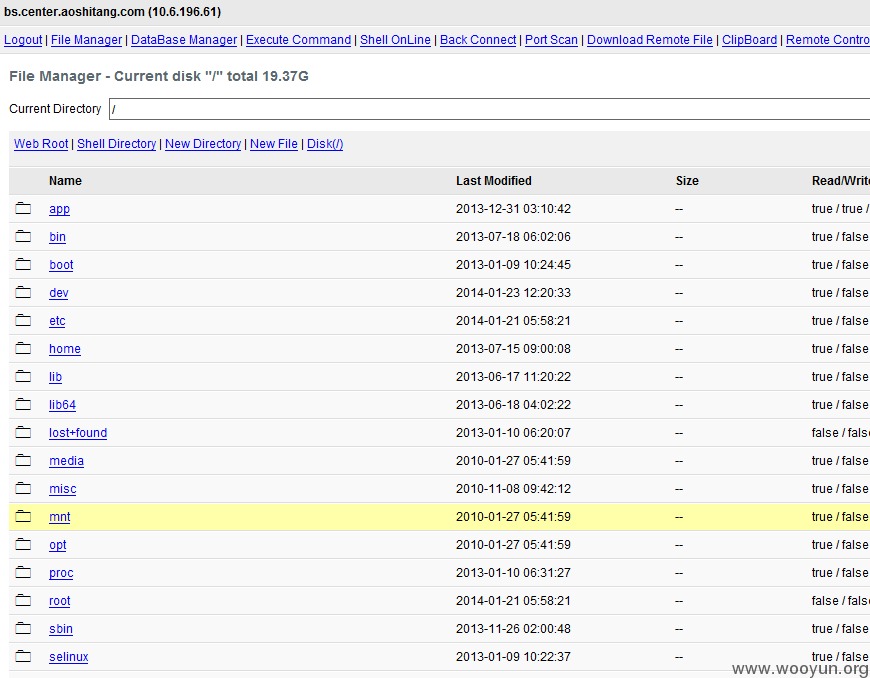Click the folder icon beside home
The image size is (870, 678).
tap(23, 348)
